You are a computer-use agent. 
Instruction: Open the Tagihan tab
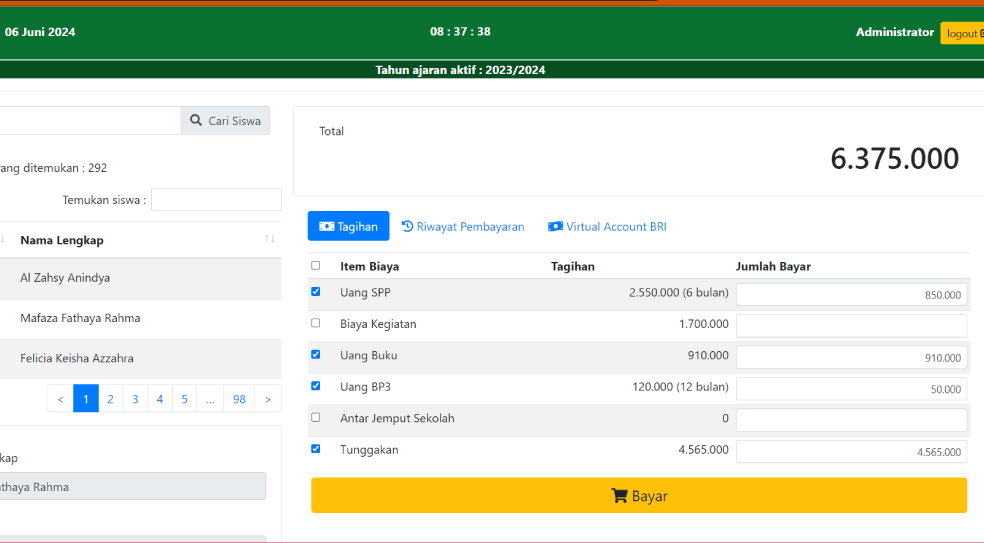[x=348, y=227]
